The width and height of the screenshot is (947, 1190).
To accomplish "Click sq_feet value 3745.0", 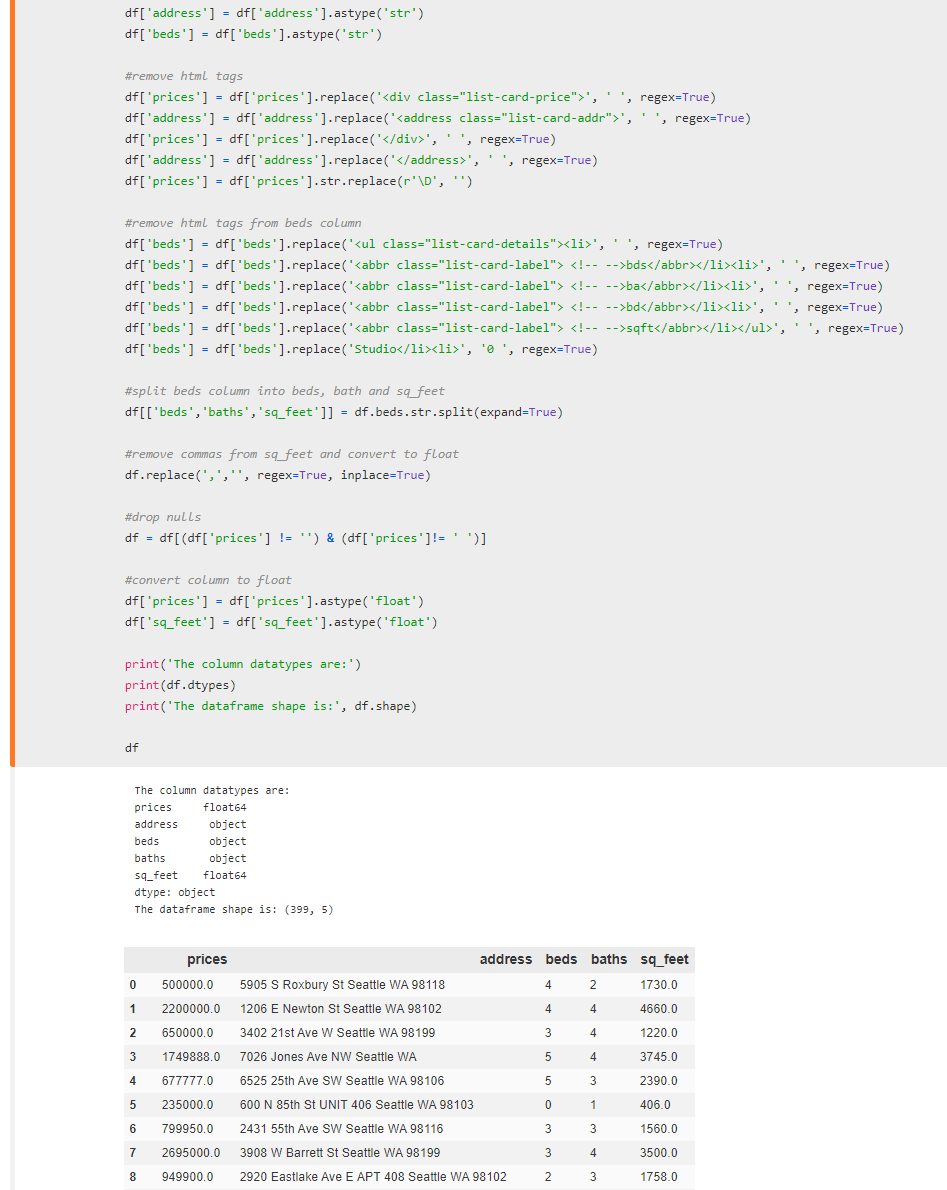I will coord(659,1057).
